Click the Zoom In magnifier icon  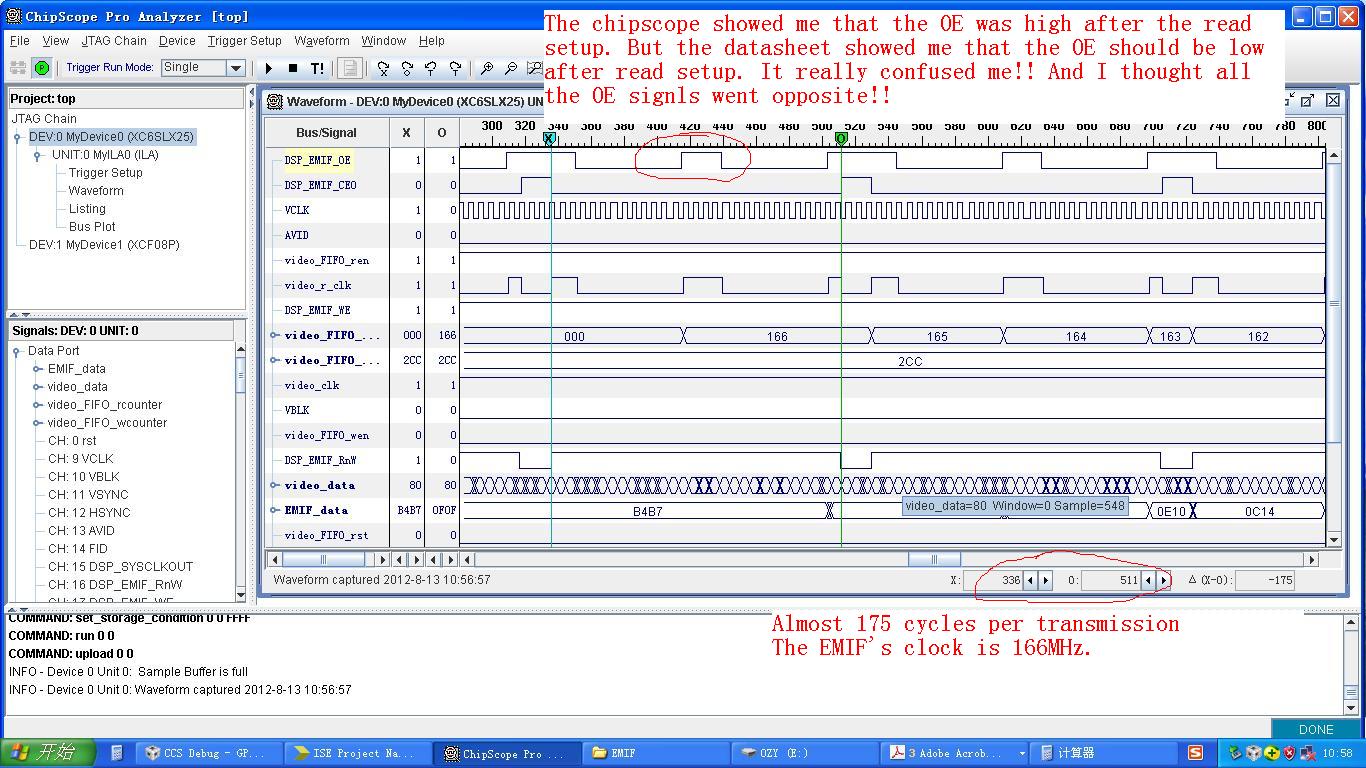click(487, 68)
